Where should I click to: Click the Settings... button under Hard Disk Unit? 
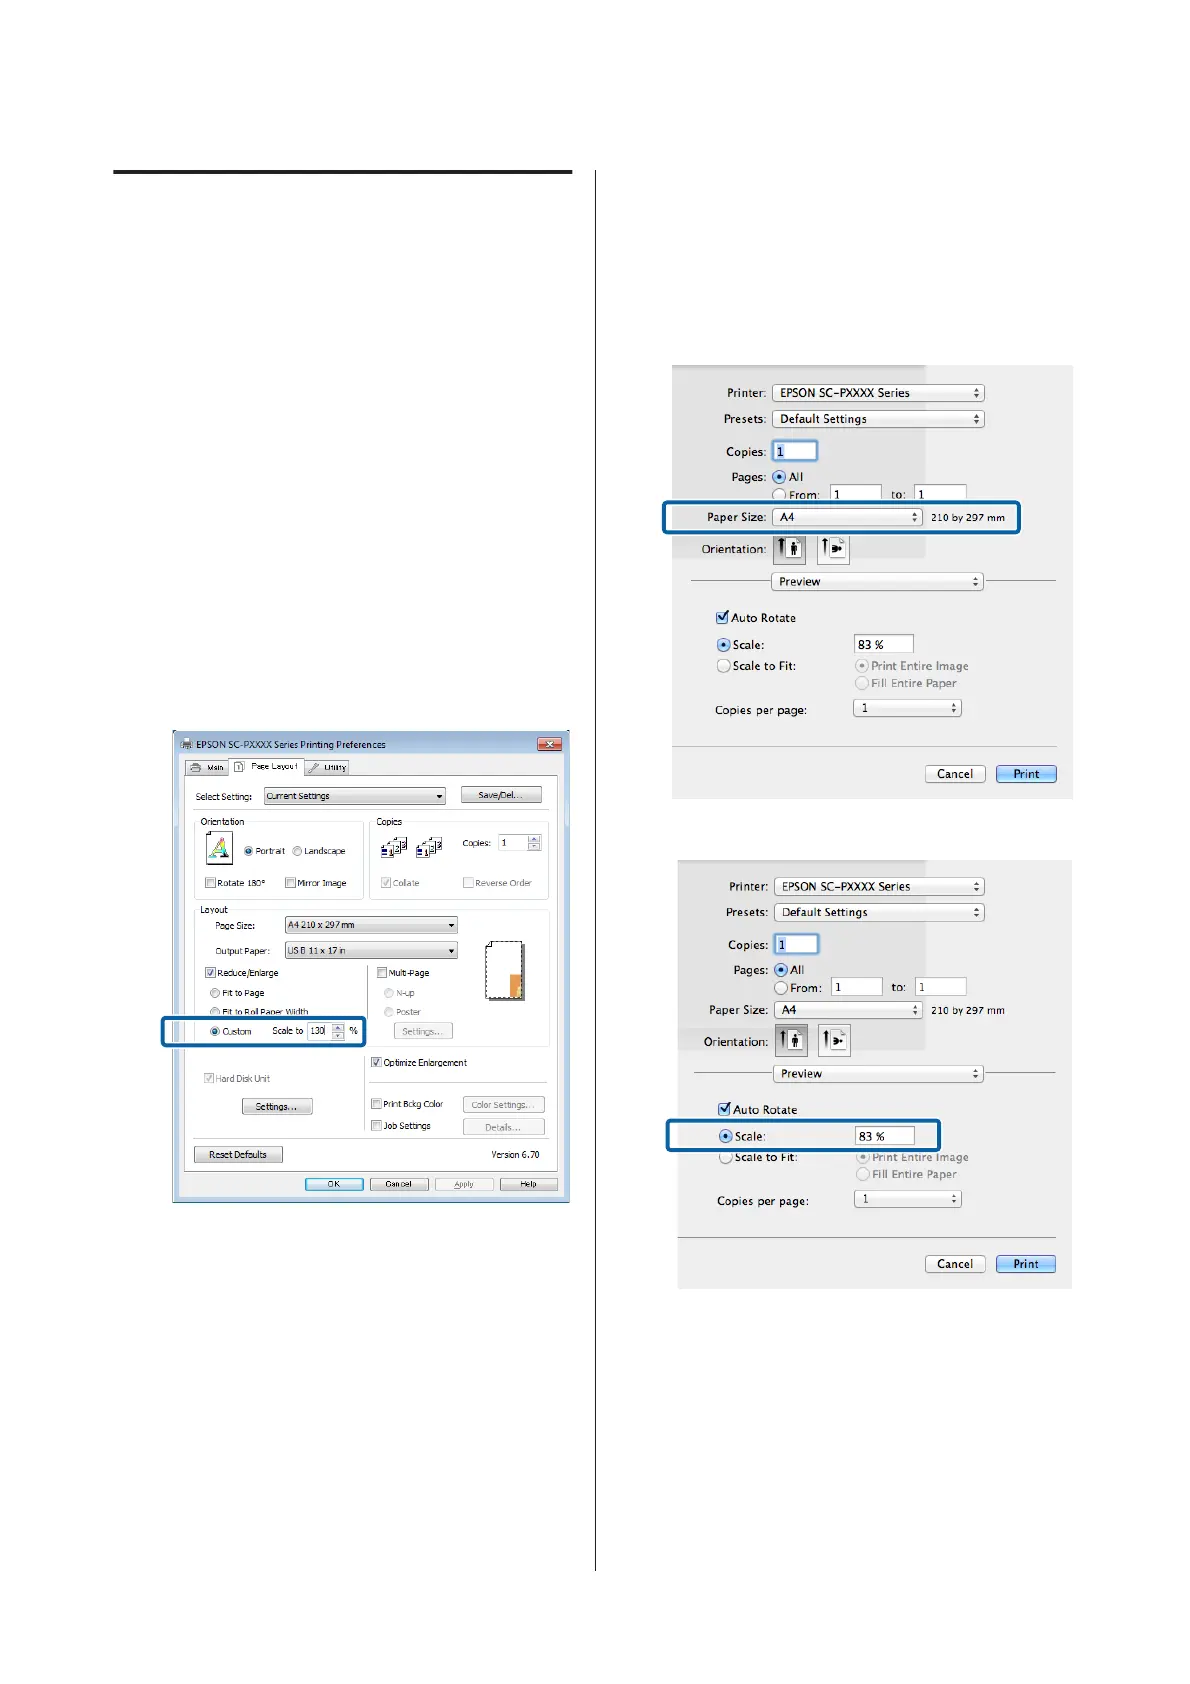tap(277, 1106)
